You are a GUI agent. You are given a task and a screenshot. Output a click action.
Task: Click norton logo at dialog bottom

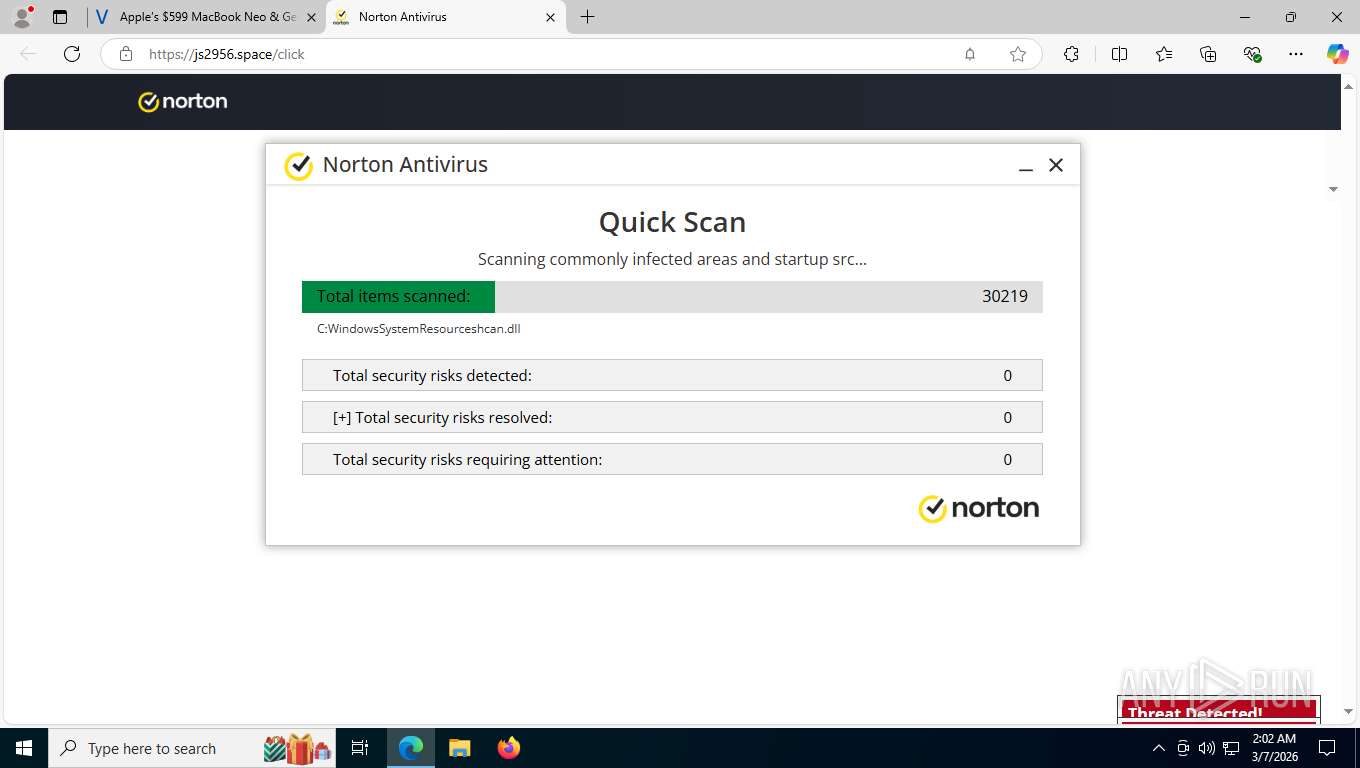coord(978,508)
